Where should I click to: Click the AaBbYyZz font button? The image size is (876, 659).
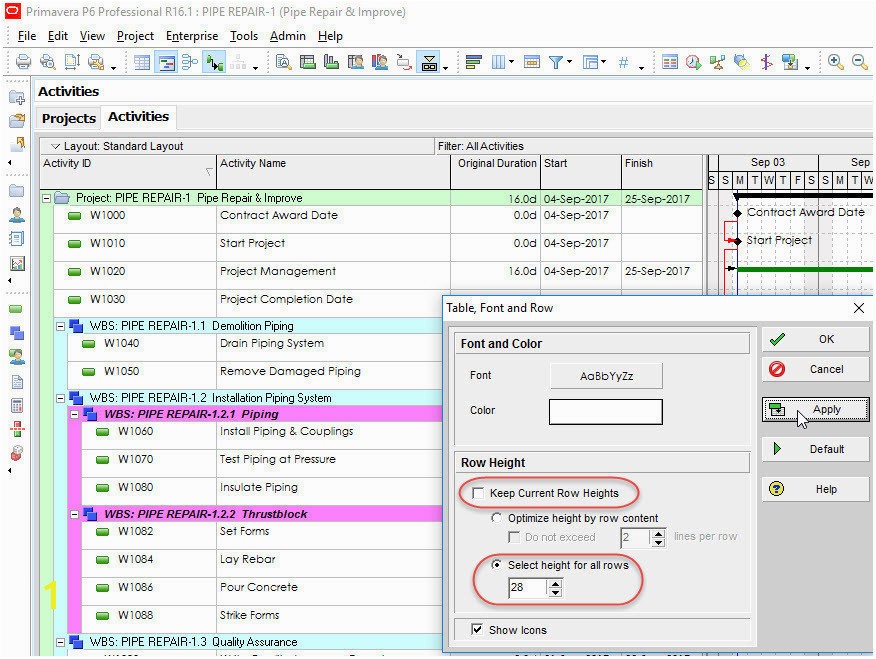click(x=606, y=376)
